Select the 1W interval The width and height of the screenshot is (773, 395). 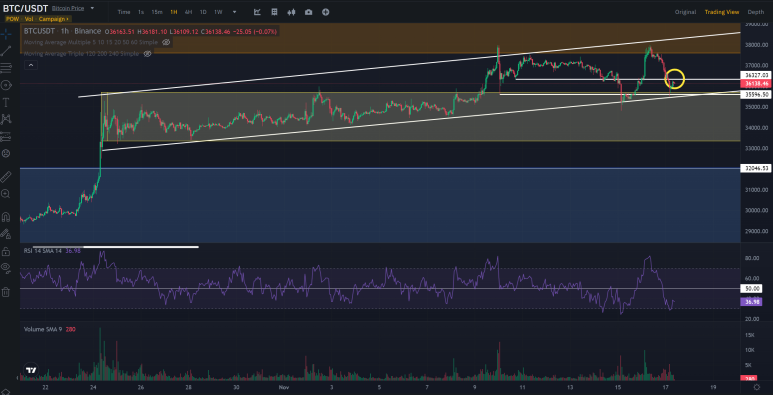(x=218, y=12)
